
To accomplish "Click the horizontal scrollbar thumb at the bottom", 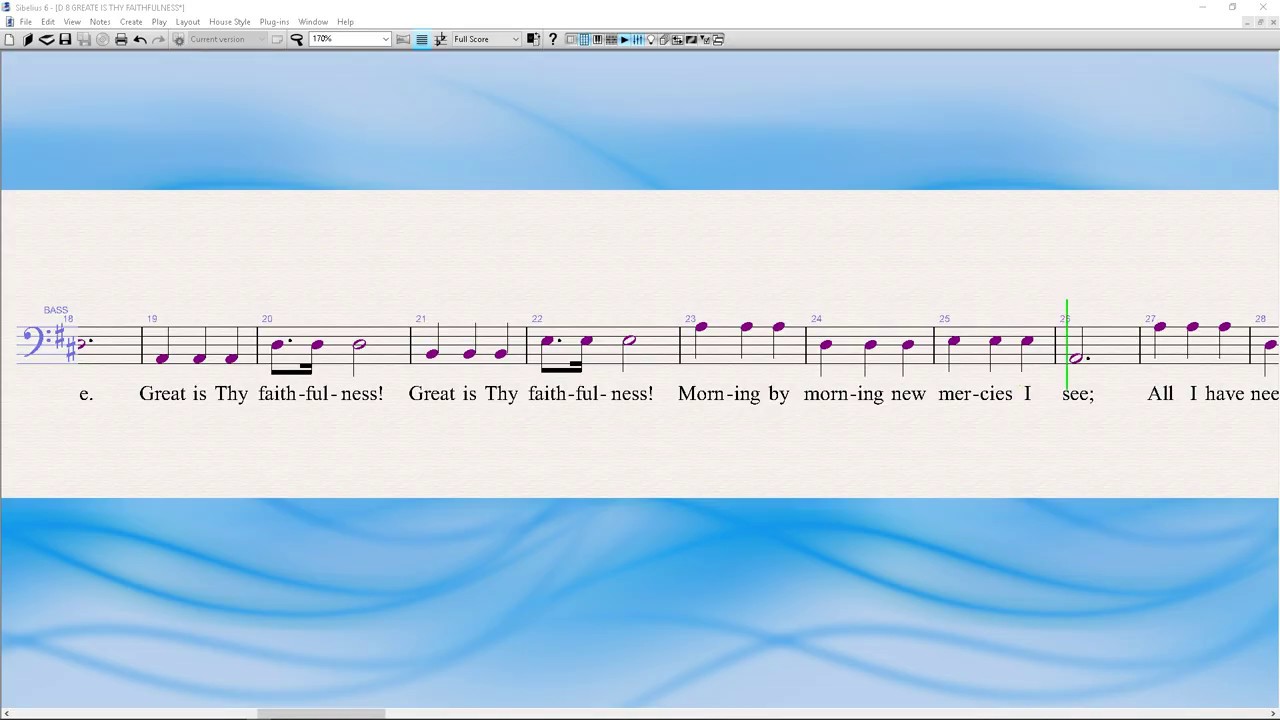I will click(321, 714).
